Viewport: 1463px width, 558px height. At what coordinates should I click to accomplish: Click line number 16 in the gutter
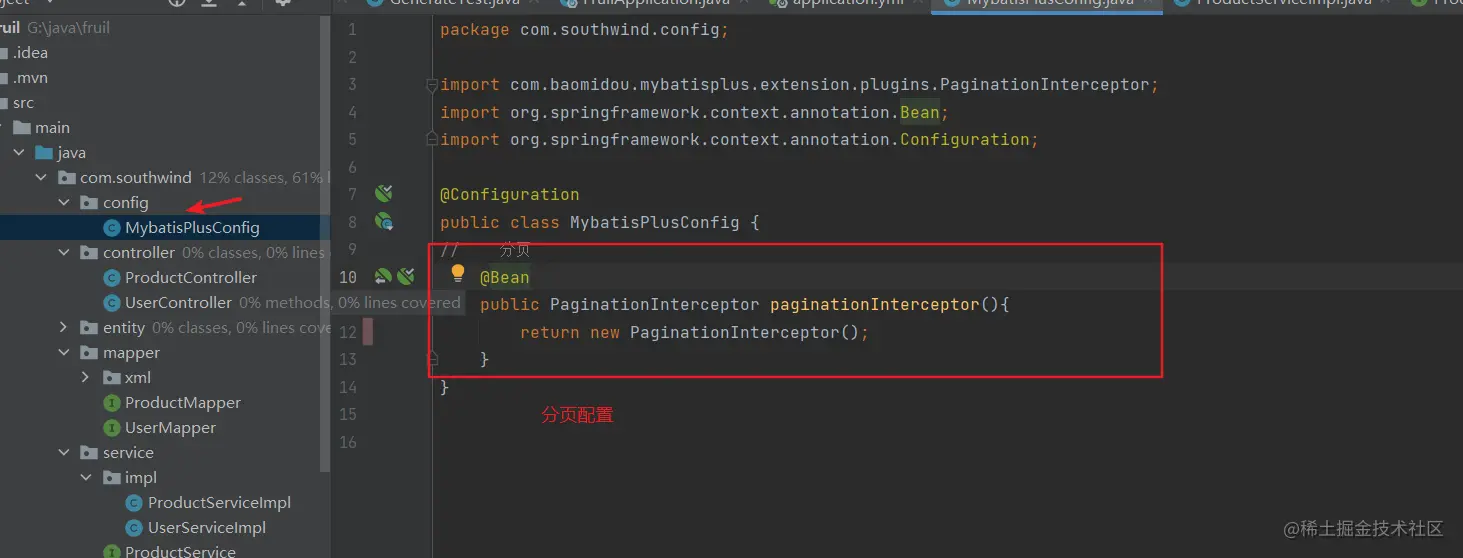pos(347,442)
